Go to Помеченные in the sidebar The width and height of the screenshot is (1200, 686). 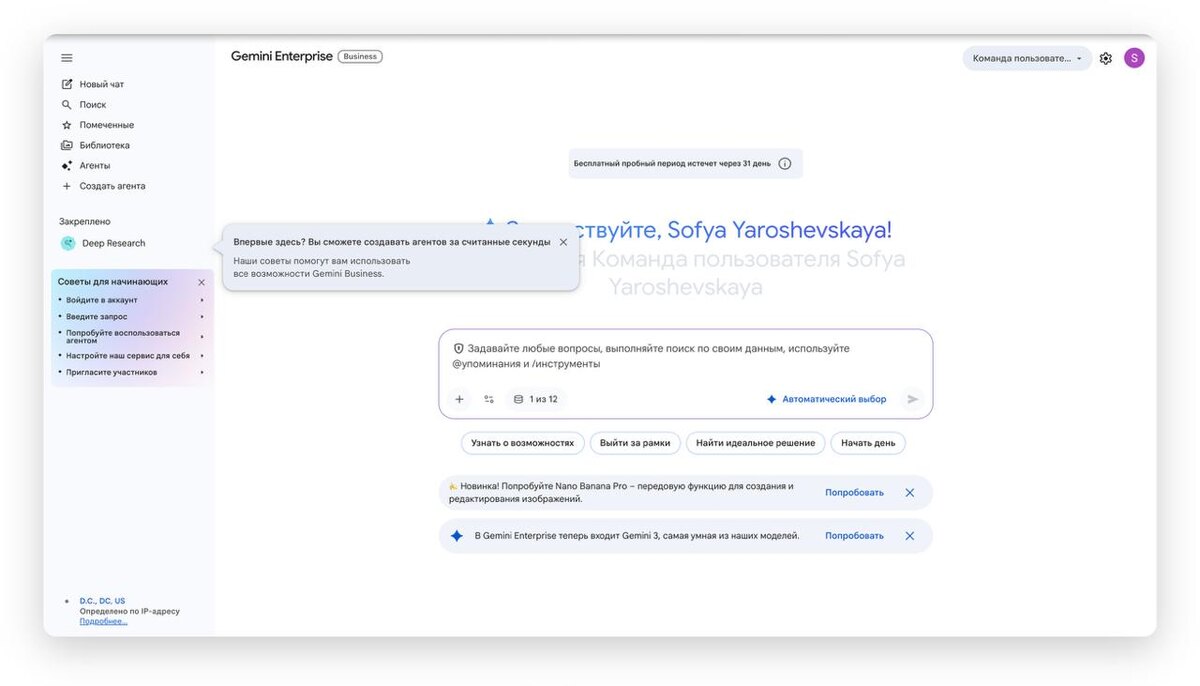(107, 125)
